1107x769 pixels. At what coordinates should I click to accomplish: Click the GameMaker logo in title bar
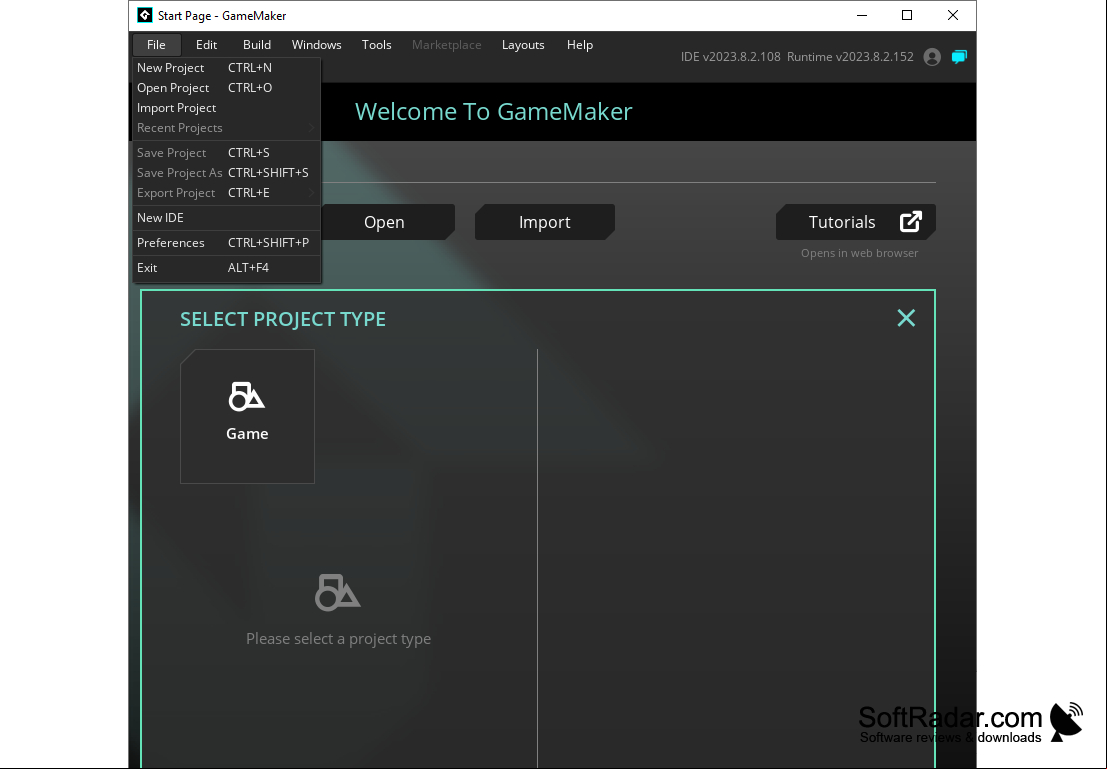point(145,15)
